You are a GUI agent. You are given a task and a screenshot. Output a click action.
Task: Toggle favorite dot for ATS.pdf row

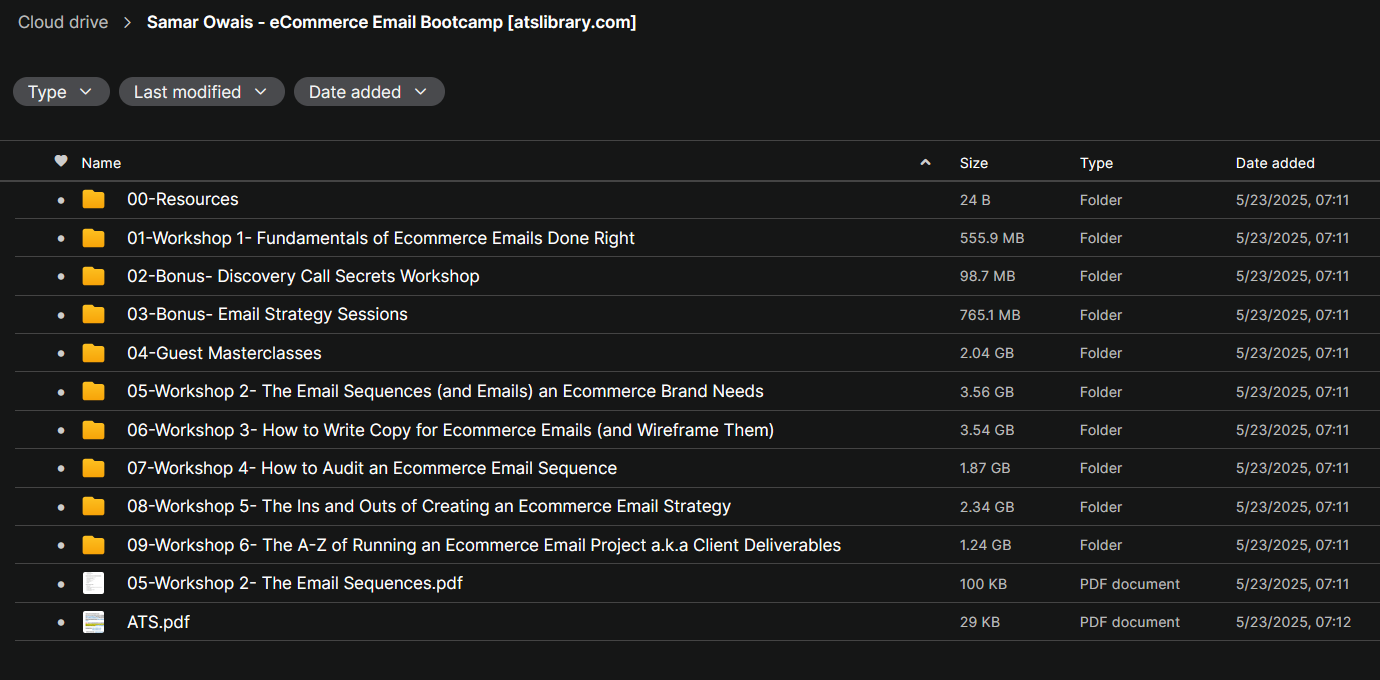(61, 622)
